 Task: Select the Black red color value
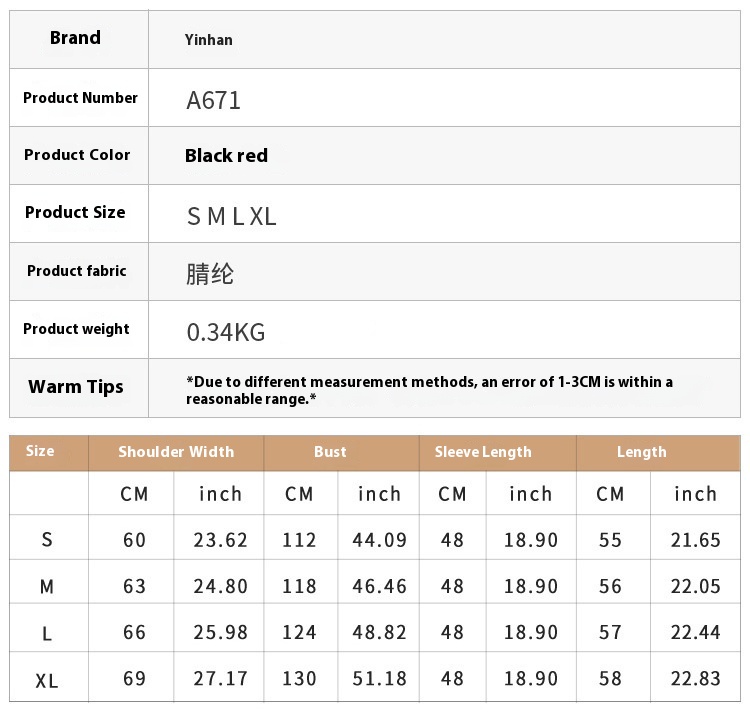226,155
